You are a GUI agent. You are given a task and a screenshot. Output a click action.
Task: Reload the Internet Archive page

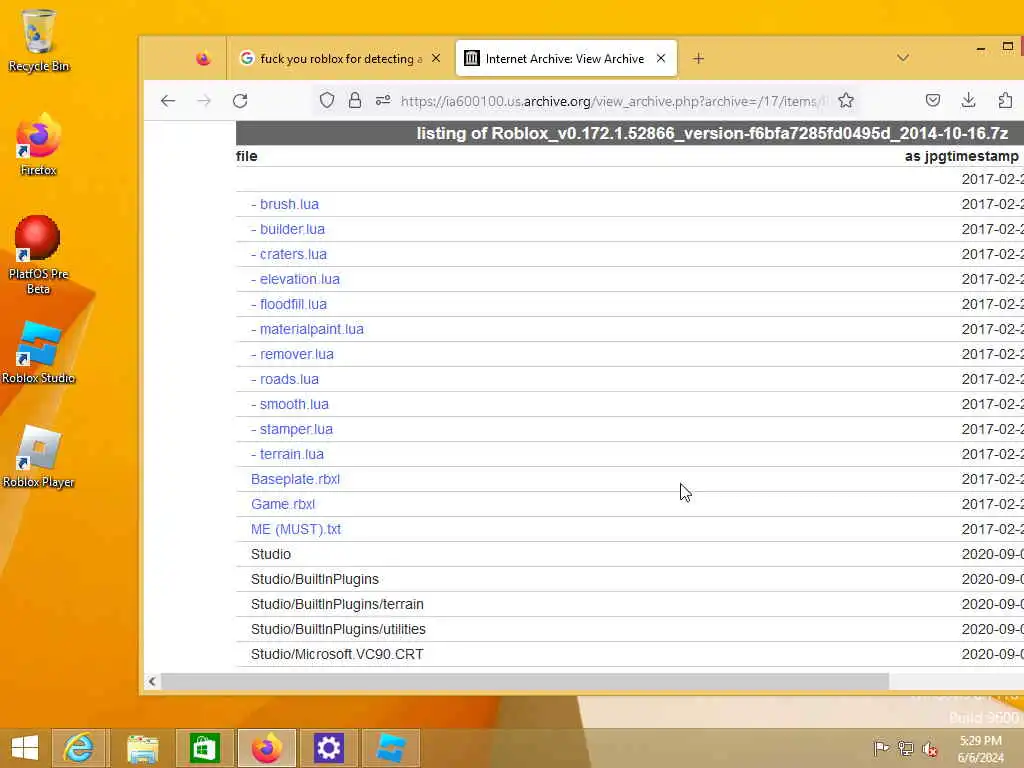coord(240,101)
